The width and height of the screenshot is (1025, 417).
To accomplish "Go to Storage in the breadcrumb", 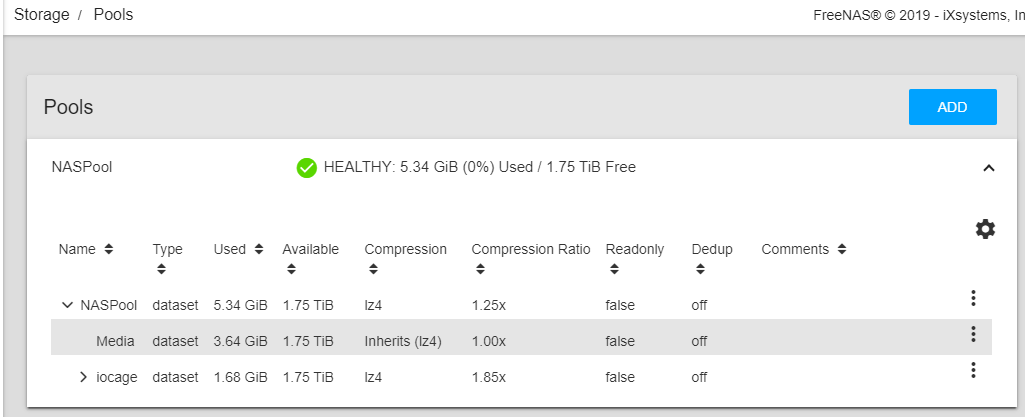I will coord(42,15).
